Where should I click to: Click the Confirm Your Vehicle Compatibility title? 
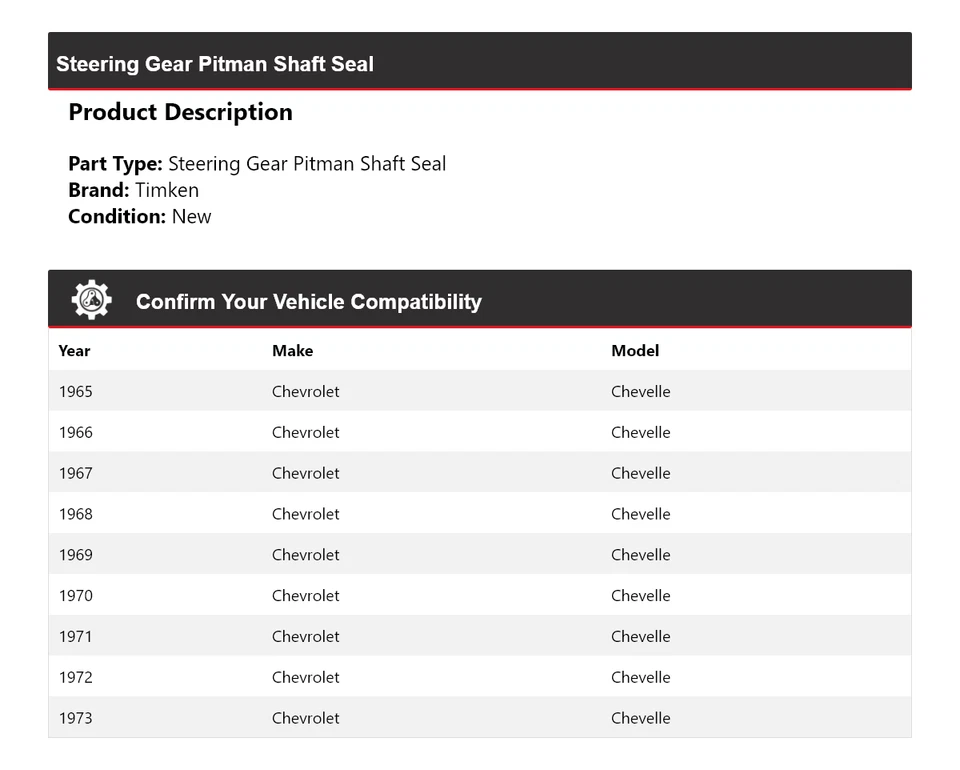(308, 302)
